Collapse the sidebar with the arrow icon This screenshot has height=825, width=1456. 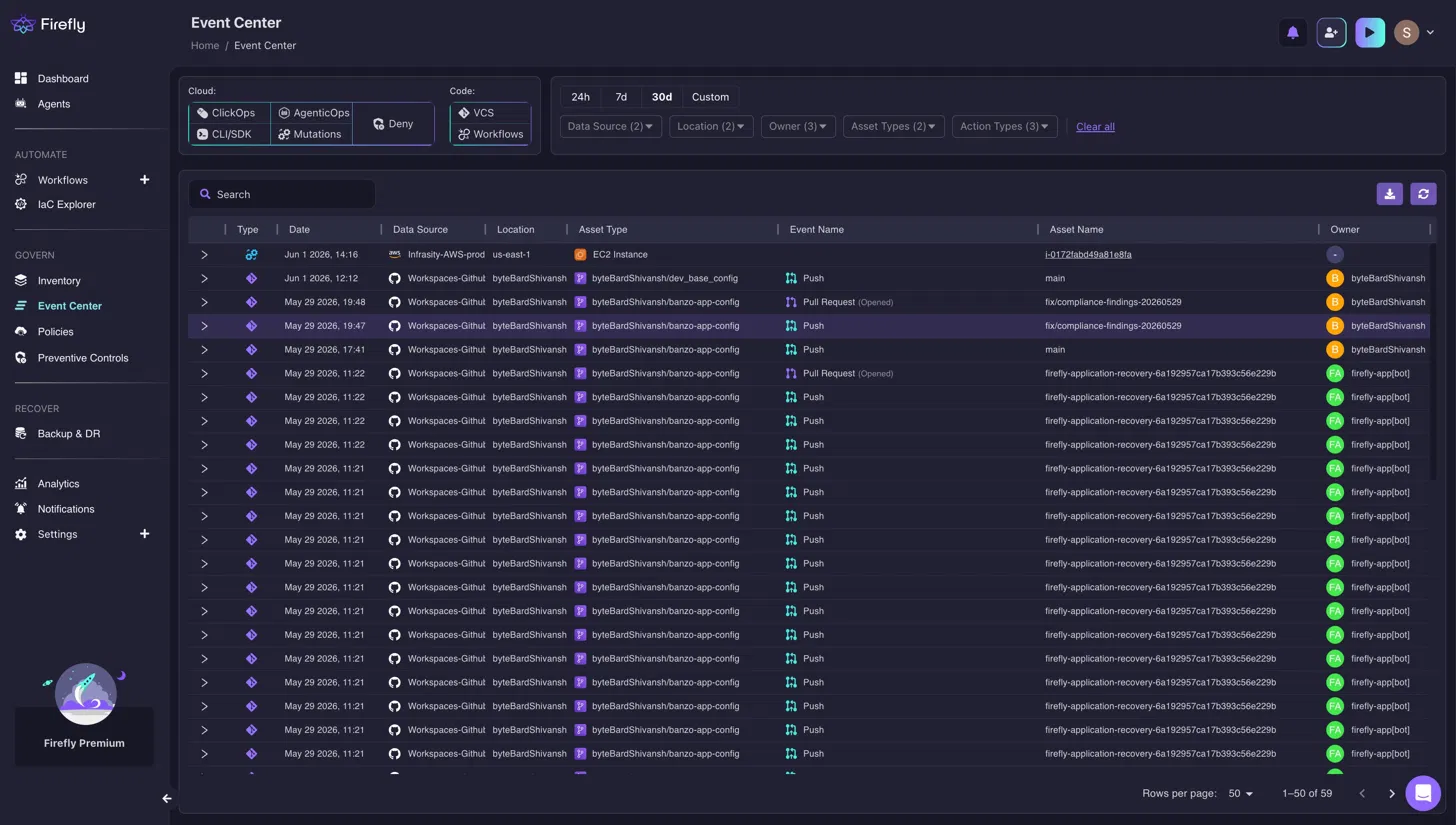click(x=167, y=799)
